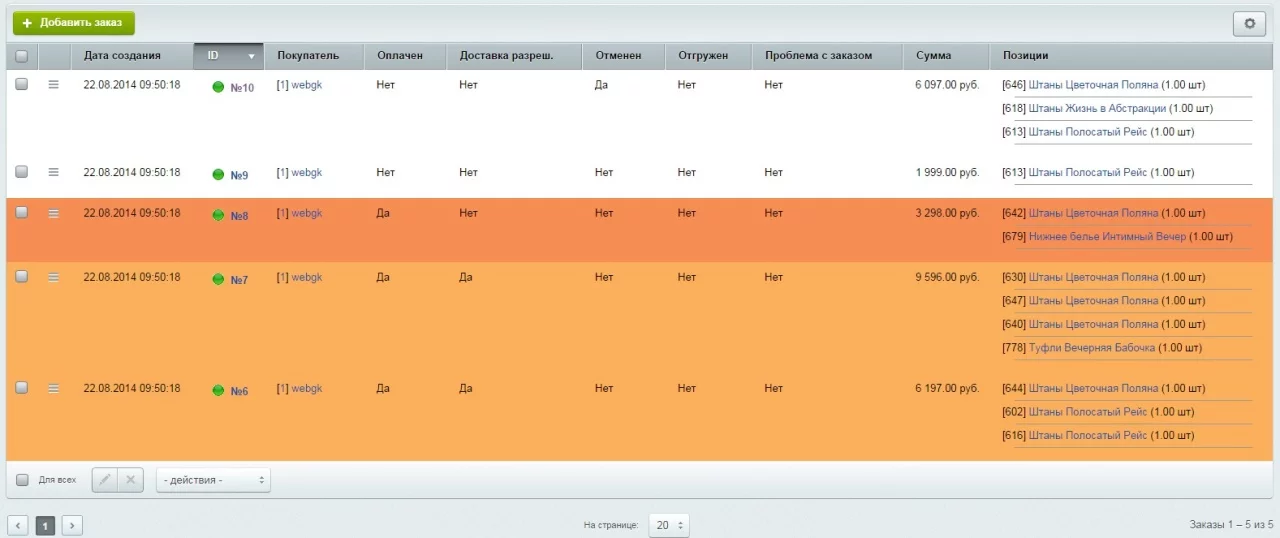Open the hamburger menu for order №7

pyautogui.click(x=54, y=277)
